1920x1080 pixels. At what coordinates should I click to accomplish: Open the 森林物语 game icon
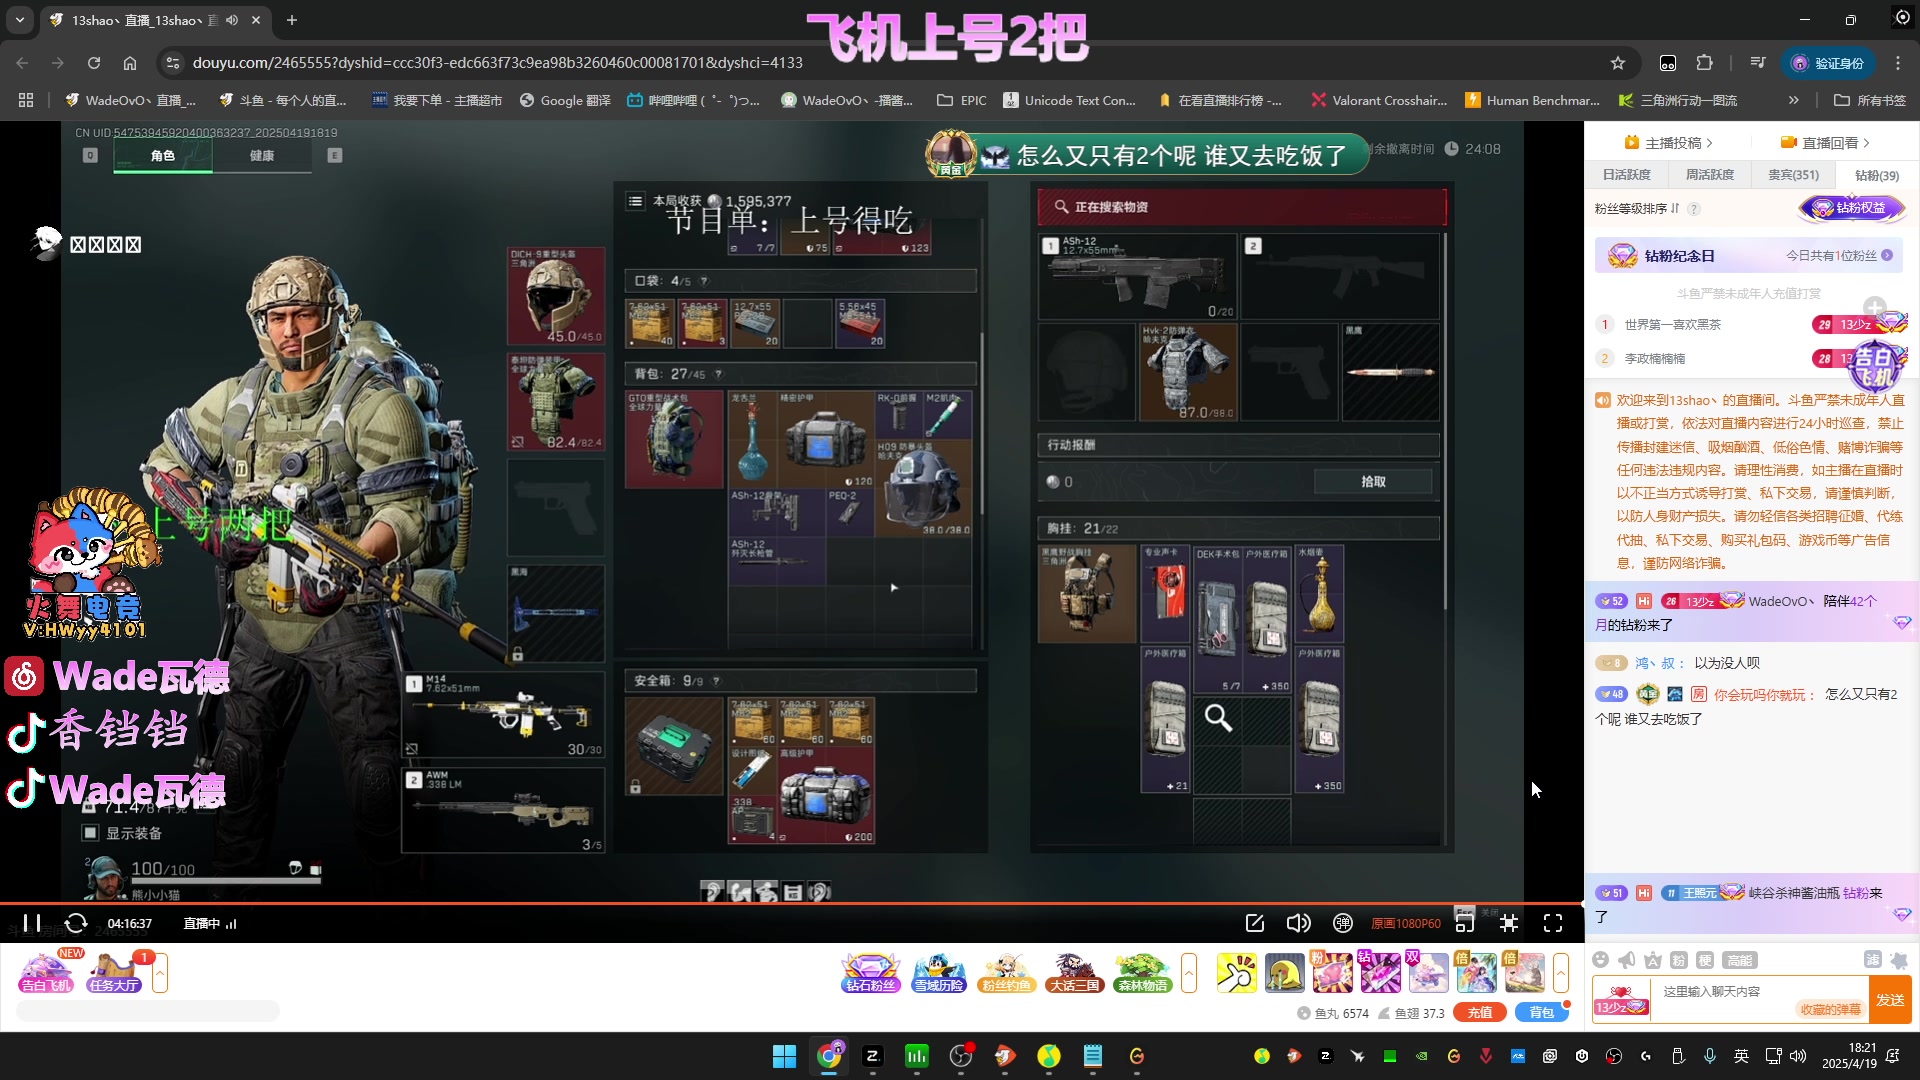pyautogui.click(x=1142, y=972)
